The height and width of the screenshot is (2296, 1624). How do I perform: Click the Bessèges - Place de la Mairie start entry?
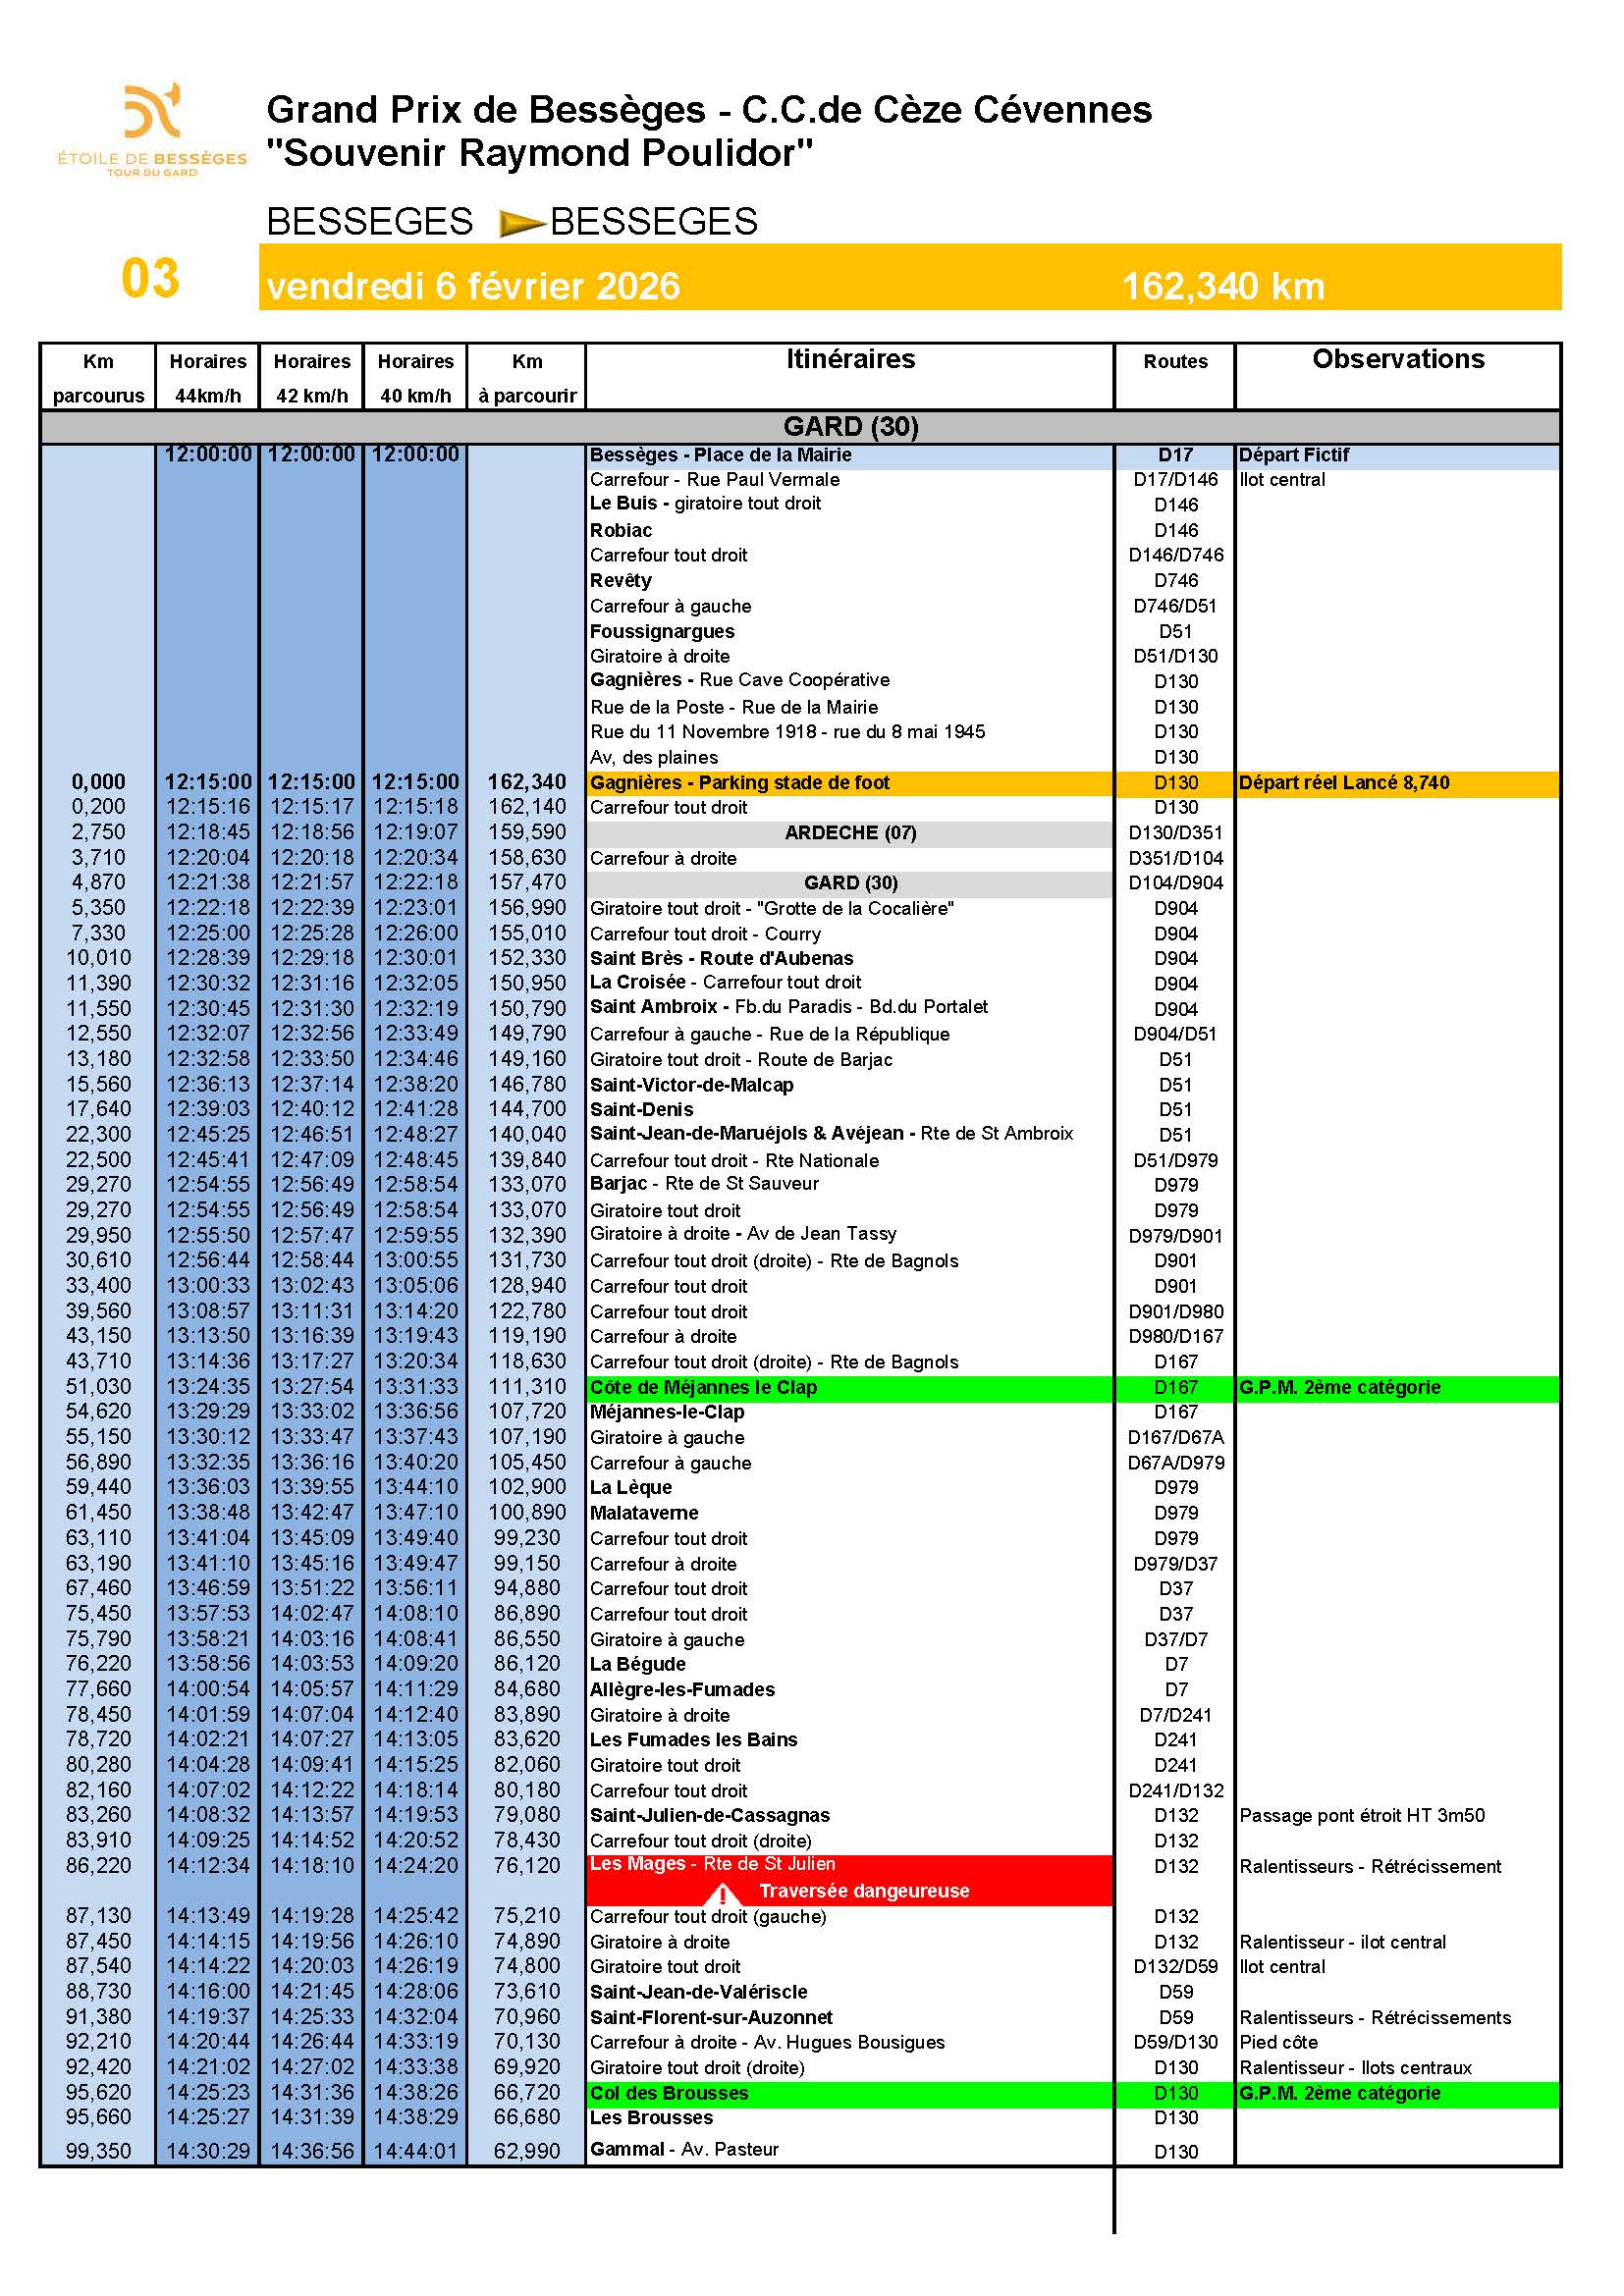[x=720, y=453]
